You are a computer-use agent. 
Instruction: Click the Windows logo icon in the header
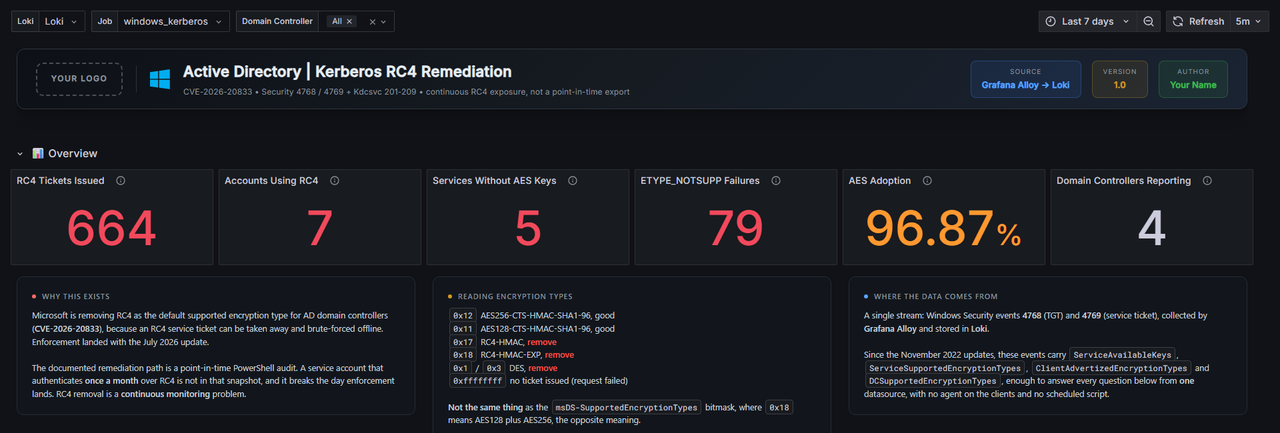point(160,79)
